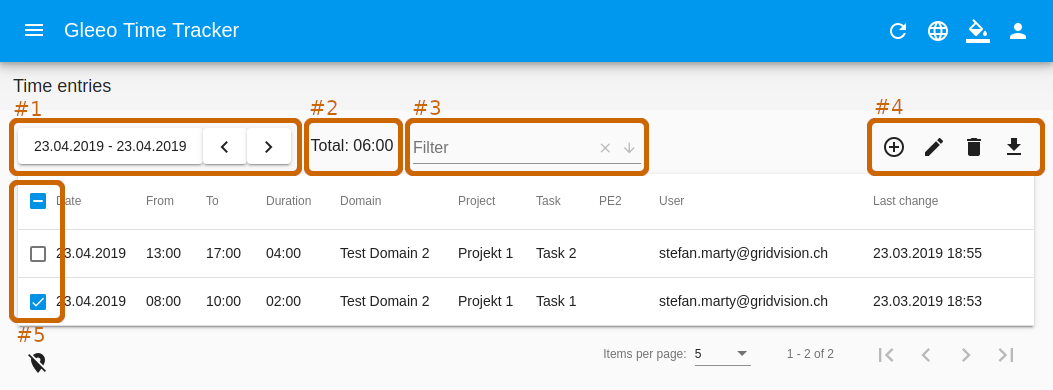Check the 13:00 Task 2 row checkbox

[38, 254]
